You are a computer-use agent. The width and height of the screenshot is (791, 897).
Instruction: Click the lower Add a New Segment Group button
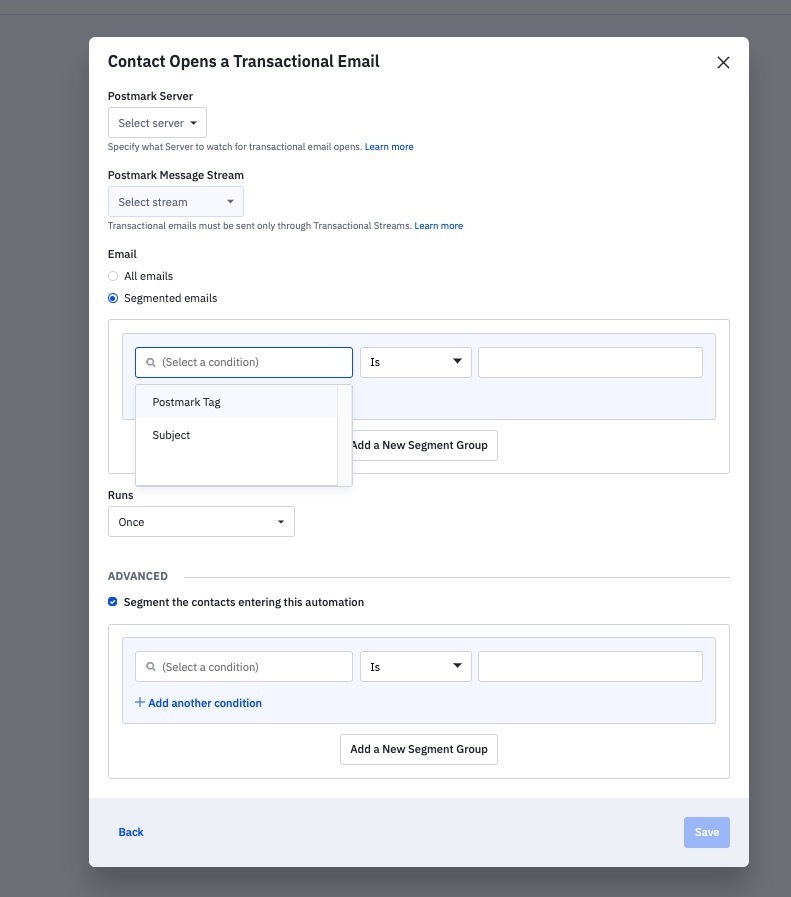(419, 749)
